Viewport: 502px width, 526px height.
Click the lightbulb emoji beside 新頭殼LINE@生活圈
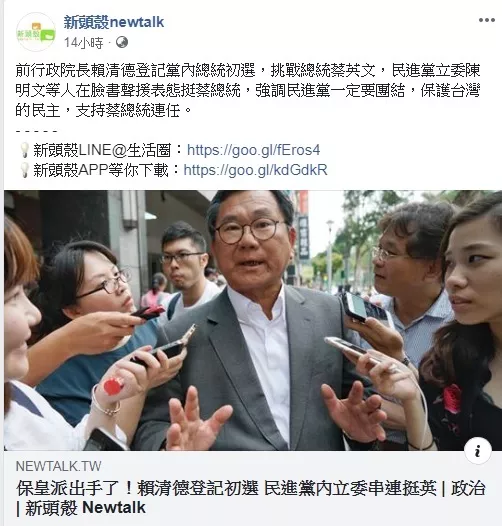(24, 150)
